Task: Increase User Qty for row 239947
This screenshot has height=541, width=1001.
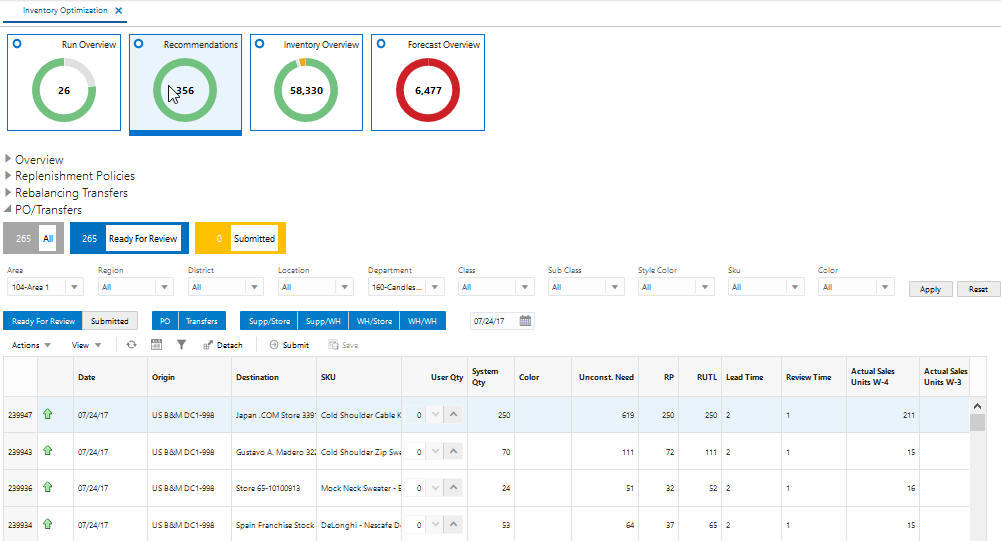Action: coord(453,415)
